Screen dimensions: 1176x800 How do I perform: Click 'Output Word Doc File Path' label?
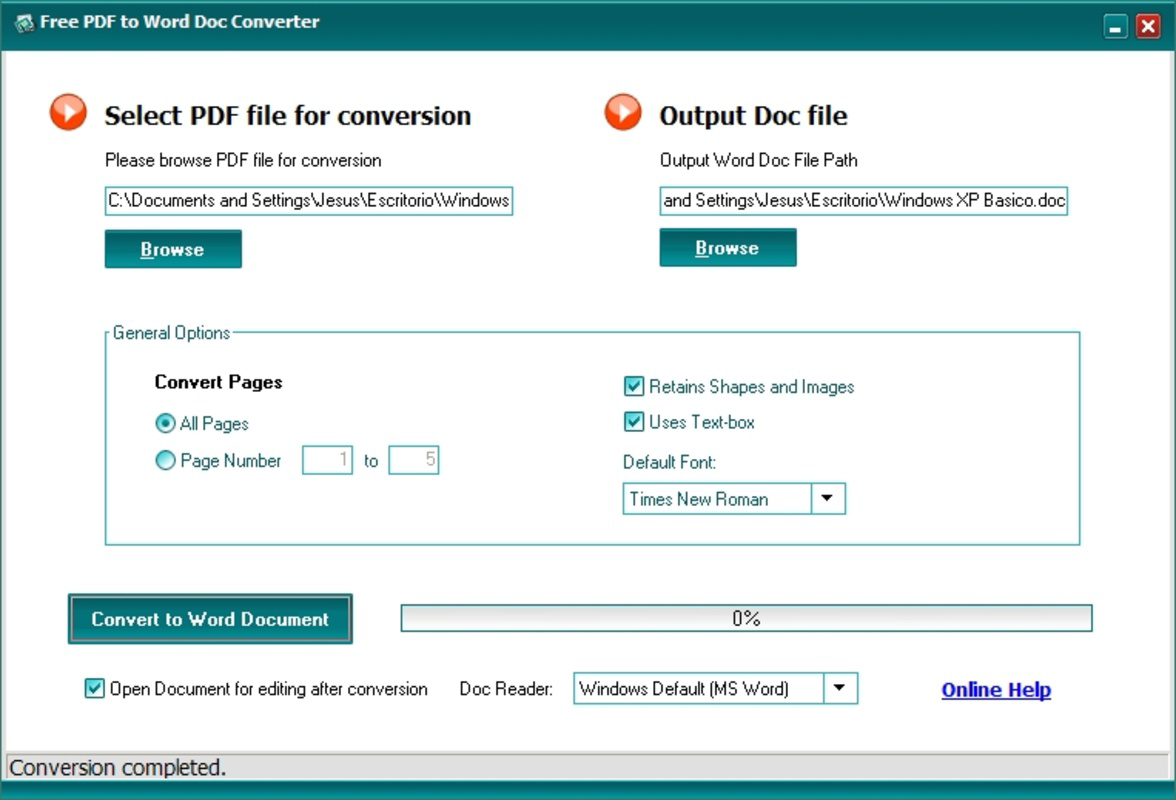click(x=758, y=160)
